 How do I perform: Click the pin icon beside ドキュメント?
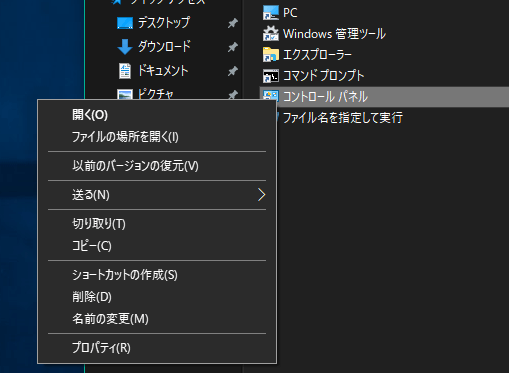coord(233,71)
